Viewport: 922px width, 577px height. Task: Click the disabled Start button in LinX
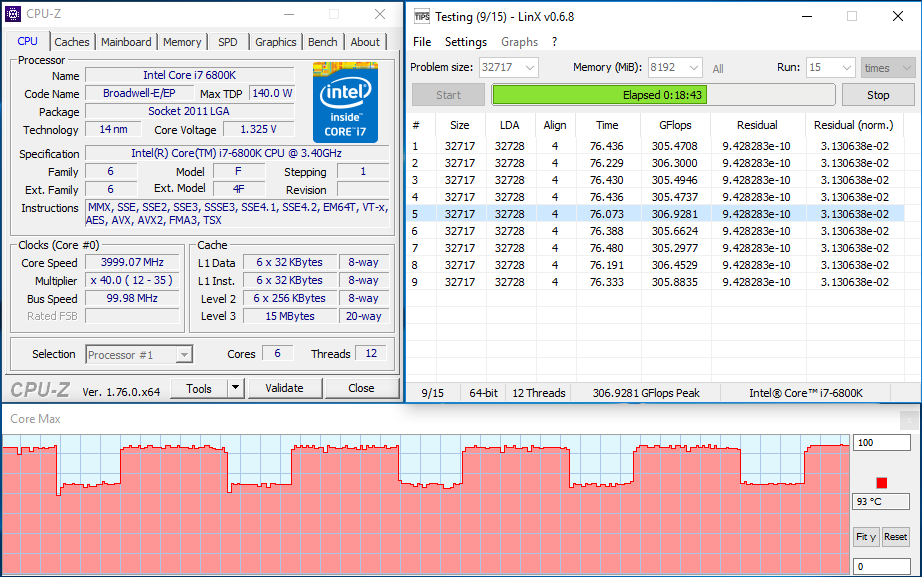(x=448, y=95)
